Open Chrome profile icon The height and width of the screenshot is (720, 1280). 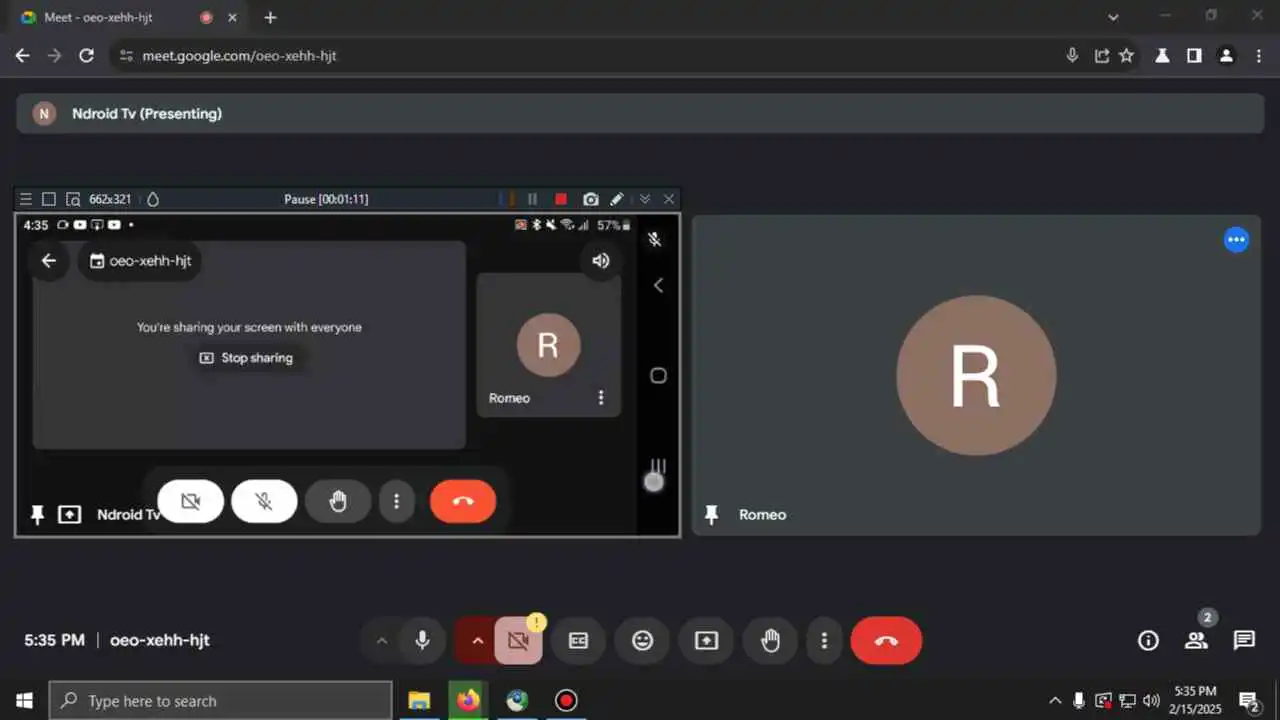[x=1226, y=56]
